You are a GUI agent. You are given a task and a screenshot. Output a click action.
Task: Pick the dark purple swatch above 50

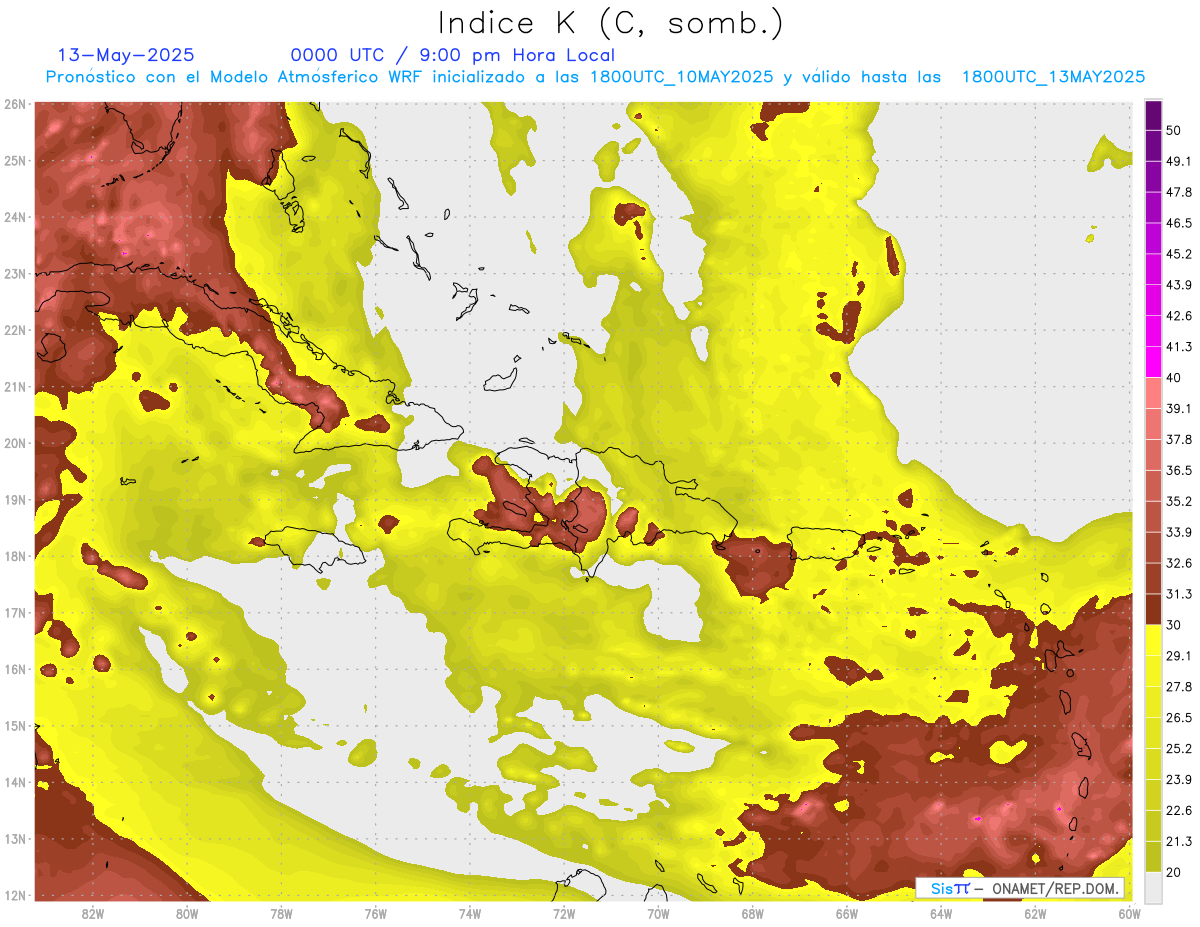pyautogui.click(x=1153, y=115)
